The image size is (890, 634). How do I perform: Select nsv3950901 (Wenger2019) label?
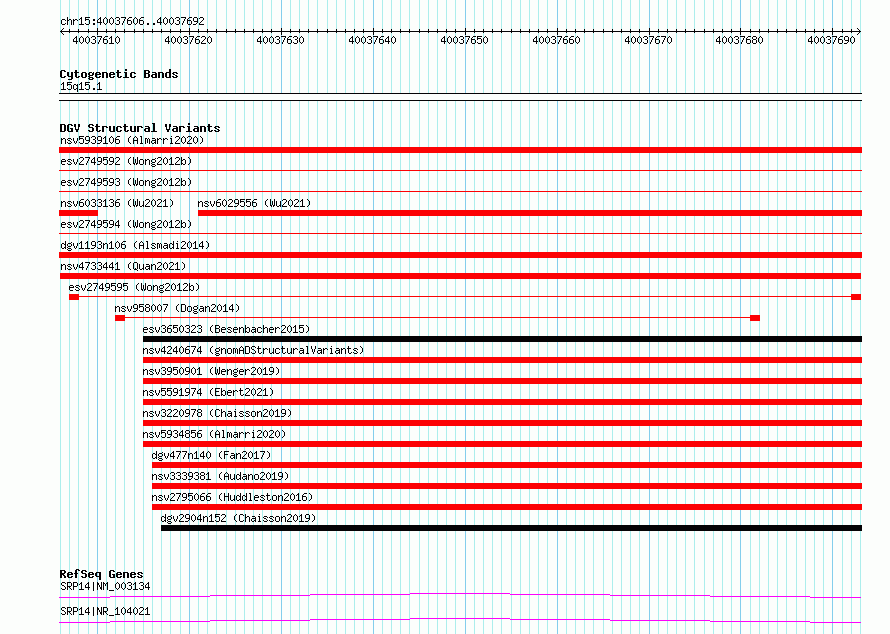coord(211,371)
